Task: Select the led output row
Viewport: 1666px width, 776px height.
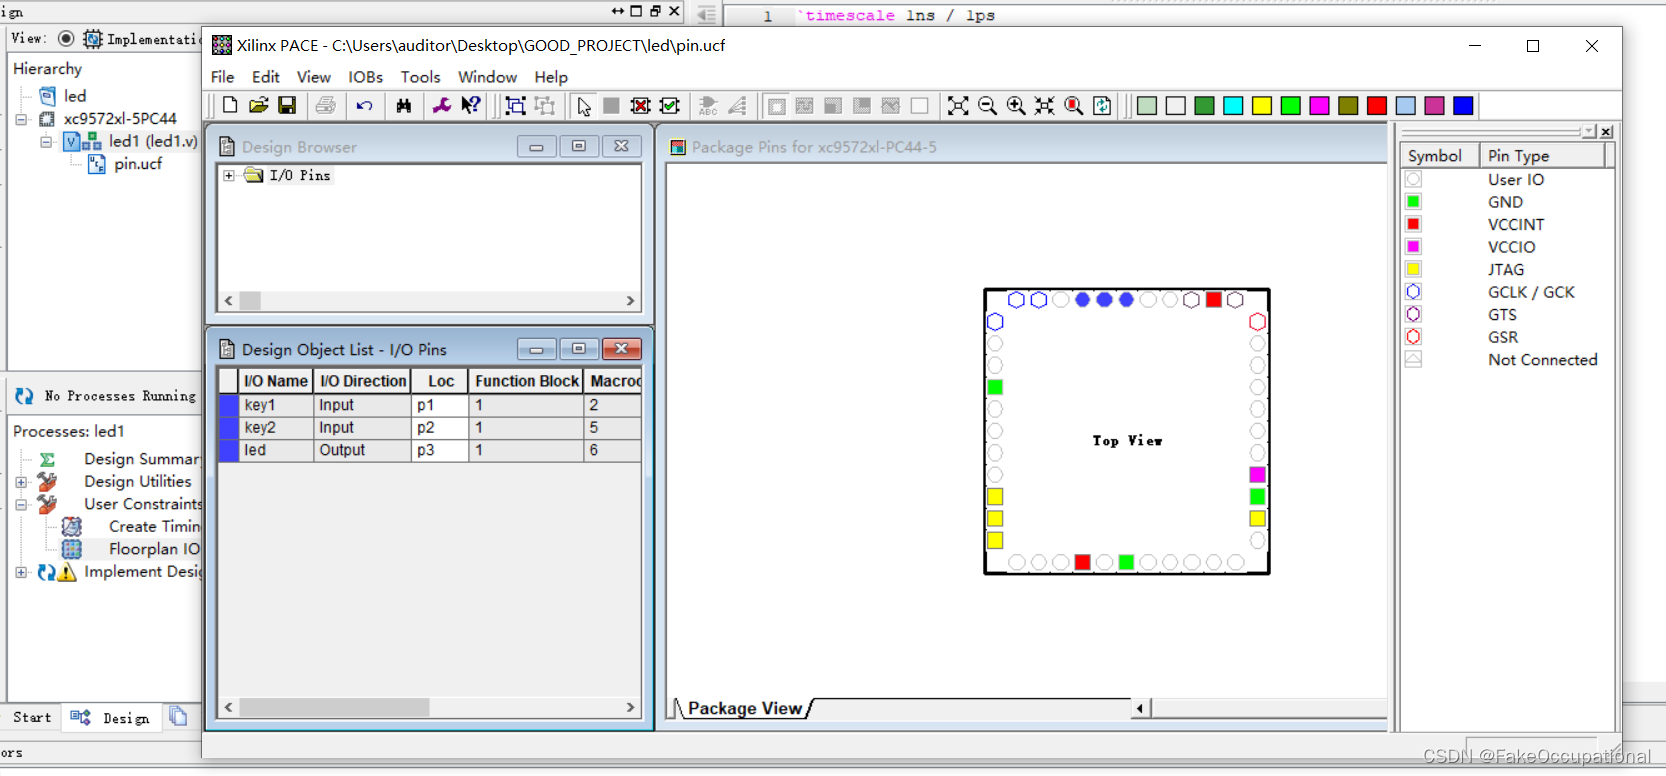Action: click(x=430, y=450)
